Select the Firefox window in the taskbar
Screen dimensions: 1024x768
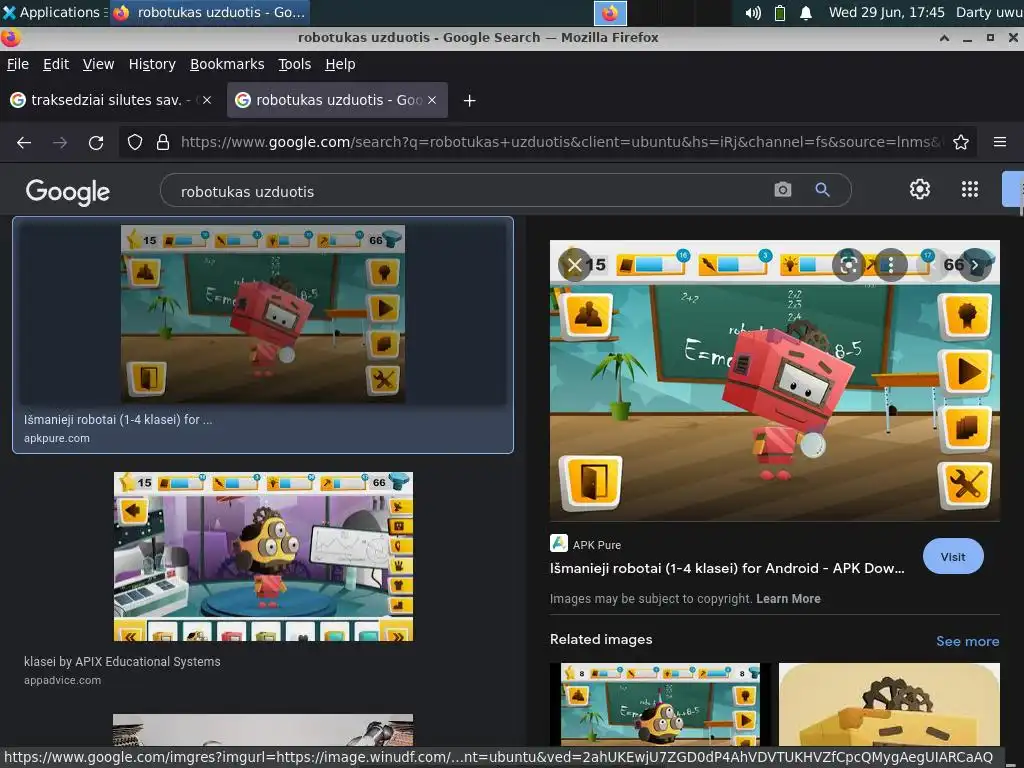(208, 12)
